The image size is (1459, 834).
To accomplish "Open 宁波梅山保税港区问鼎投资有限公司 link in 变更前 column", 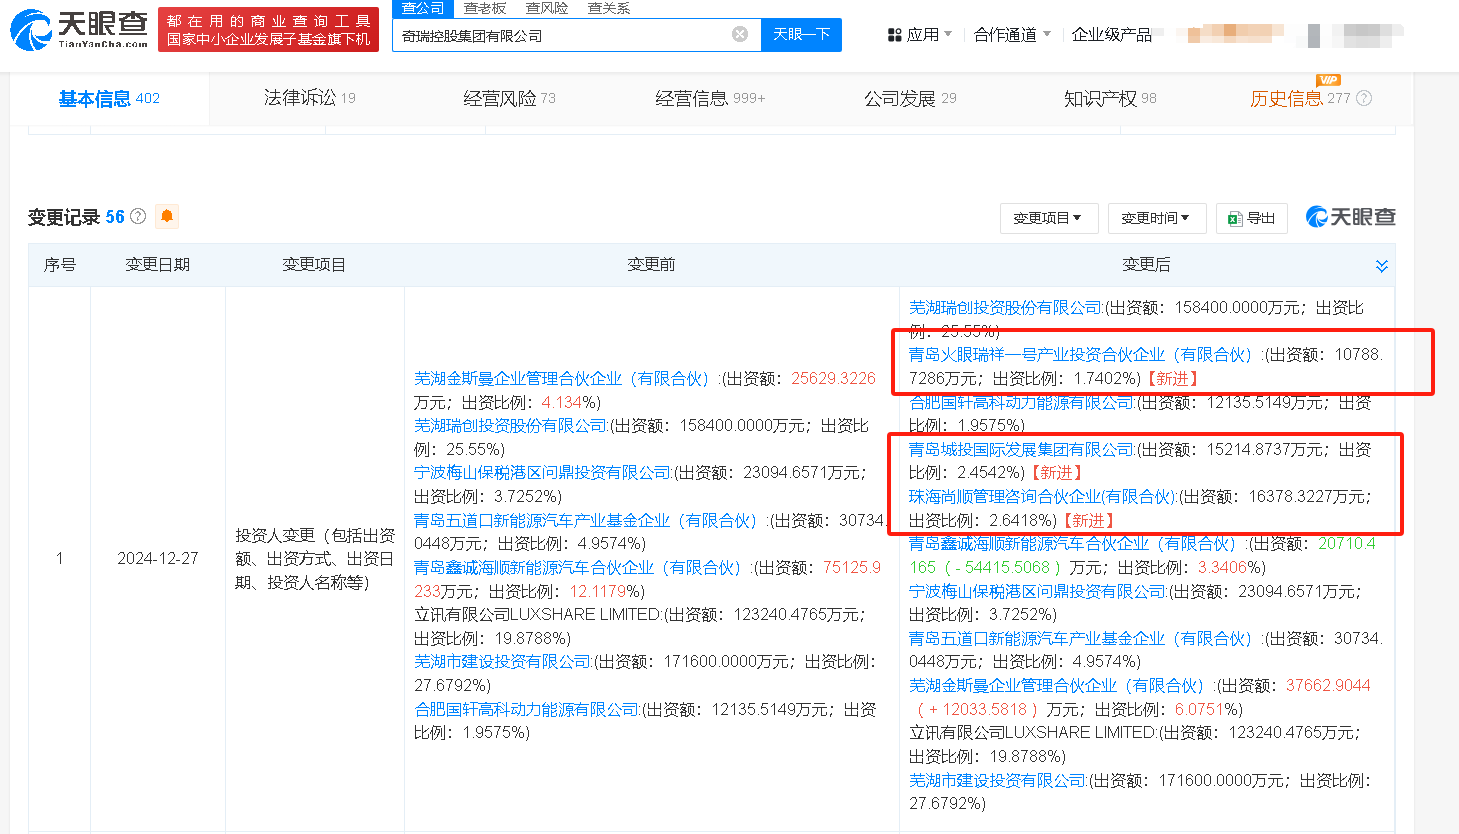I will point(543,473).
